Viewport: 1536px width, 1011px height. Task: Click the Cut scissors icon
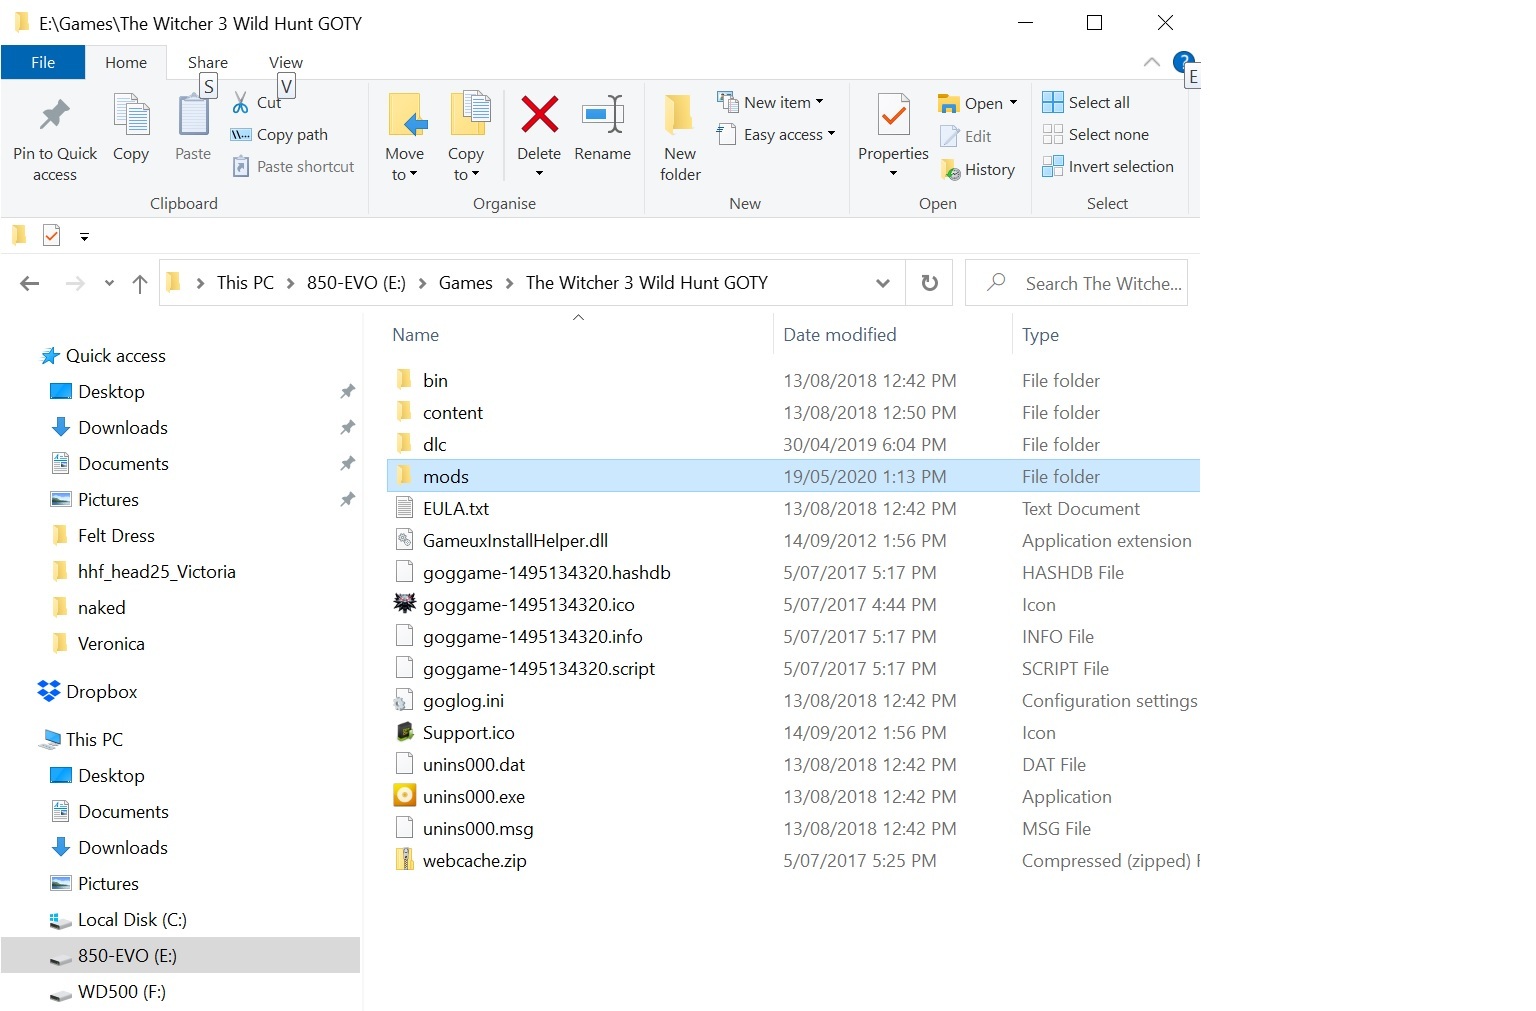tap(241, 102)
